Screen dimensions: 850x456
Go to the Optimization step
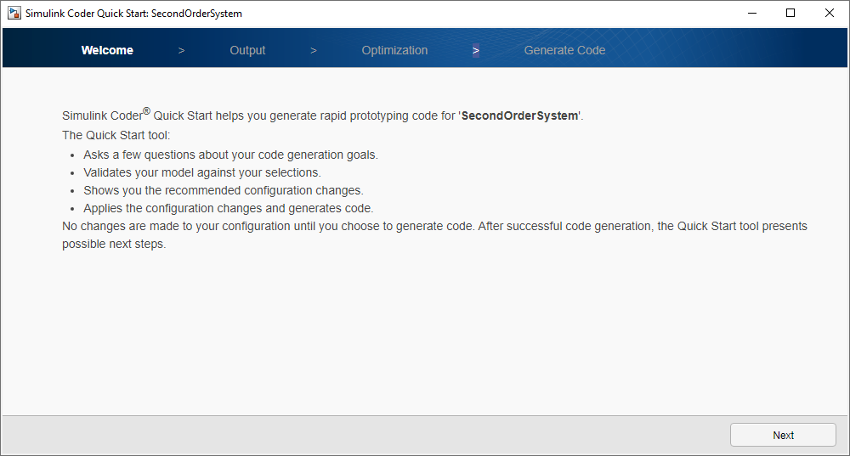pos(394,50)
